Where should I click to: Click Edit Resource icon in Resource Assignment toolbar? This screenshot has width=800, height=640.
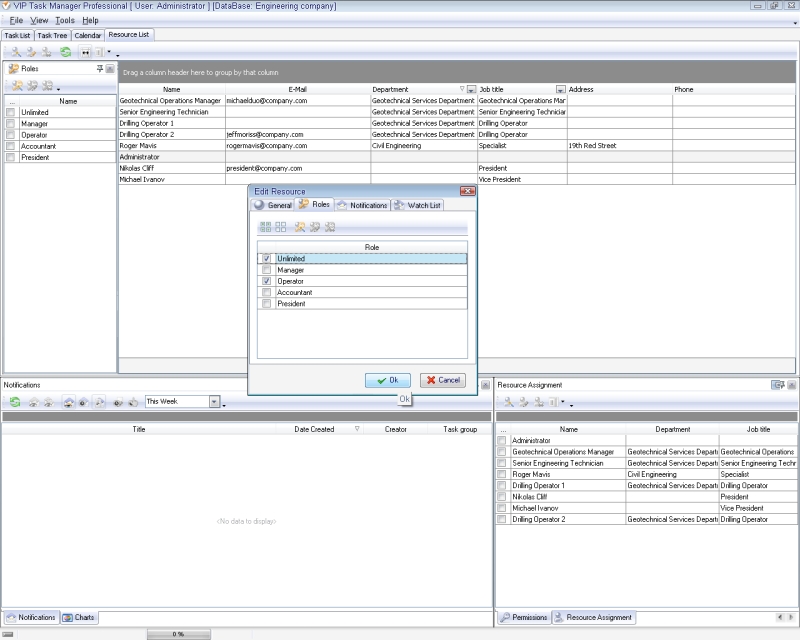point(523,402)
